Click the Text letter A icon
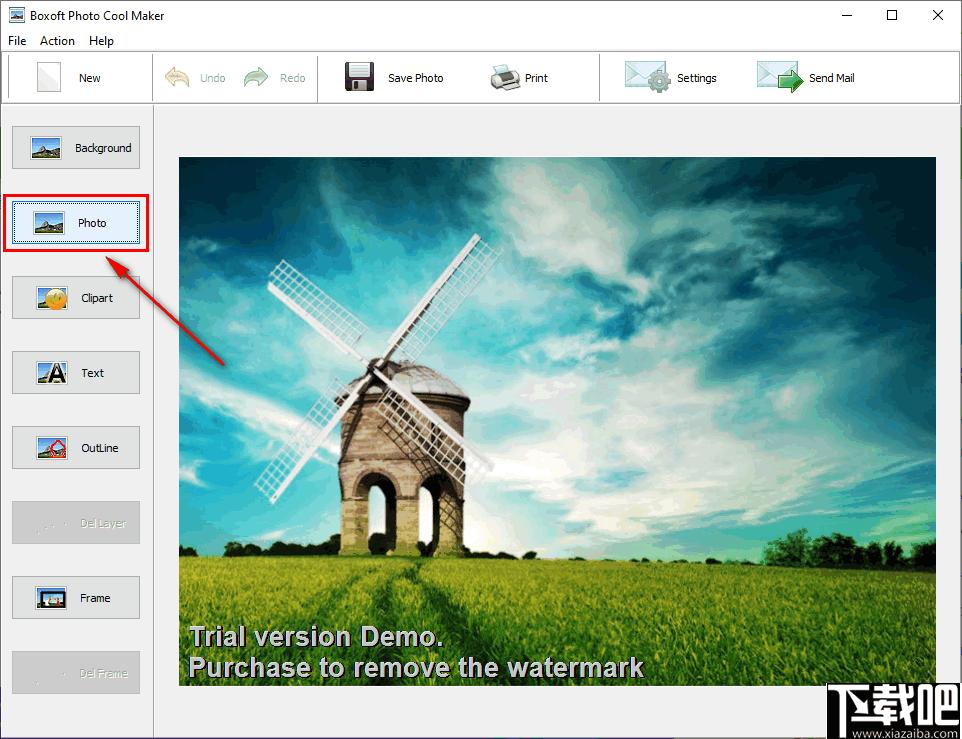 click(x=52, y=373)
